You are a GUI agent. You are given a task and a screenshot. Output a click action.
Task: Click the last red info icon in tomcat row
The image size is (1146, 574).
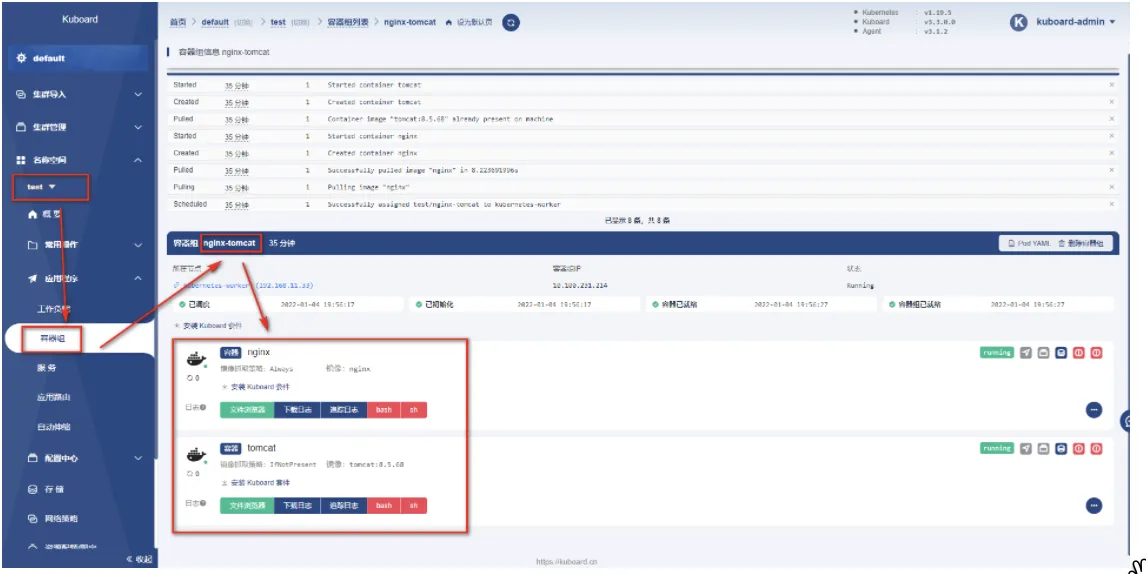click(1096, 448)
